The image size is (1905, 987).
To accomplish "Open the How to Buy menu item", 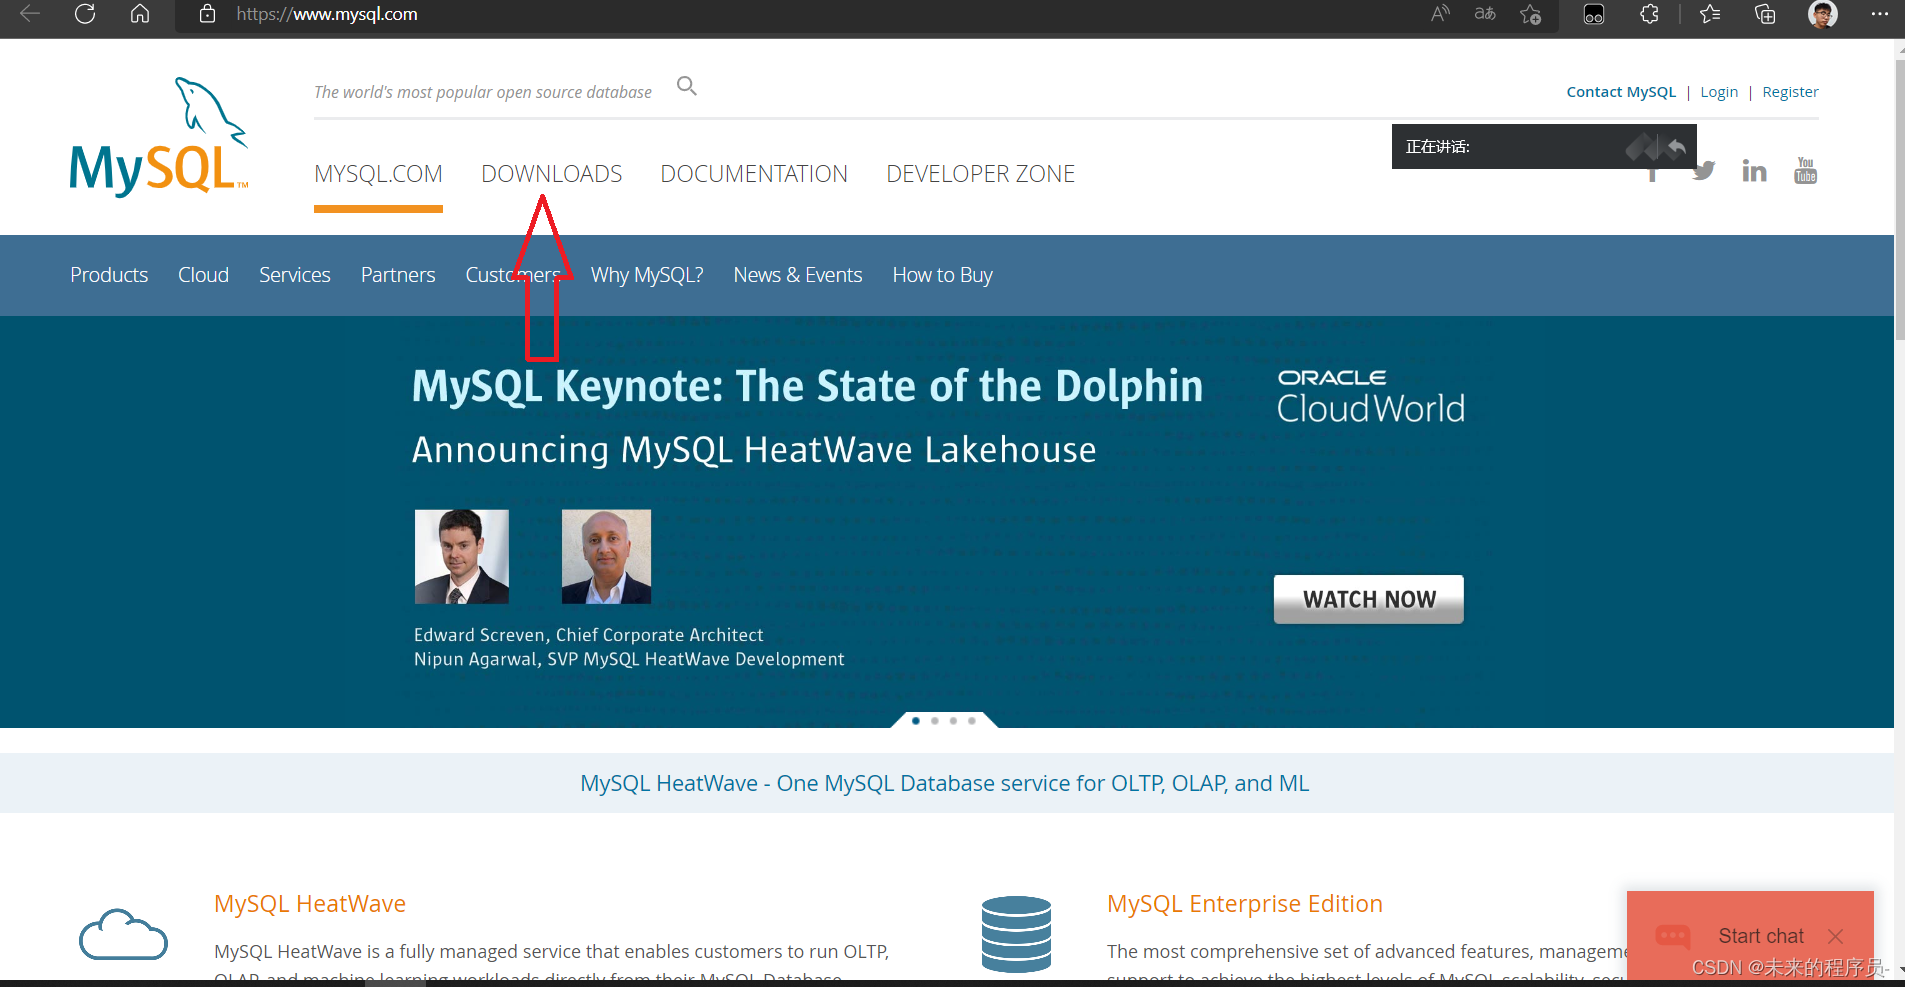I will tap(942, 275).
